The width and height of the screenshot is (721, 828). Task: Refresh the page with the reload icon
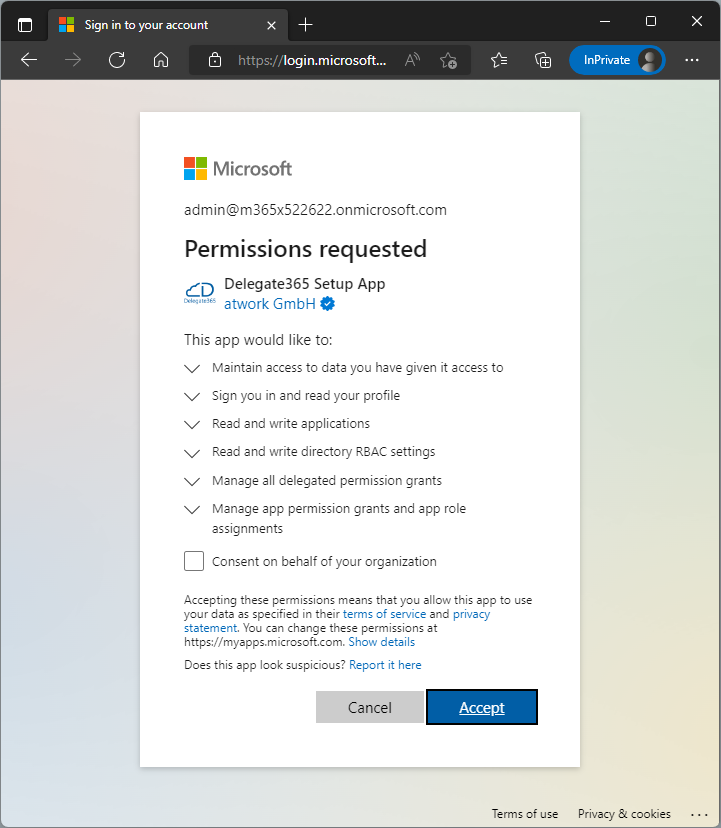[x=117, y=60]
